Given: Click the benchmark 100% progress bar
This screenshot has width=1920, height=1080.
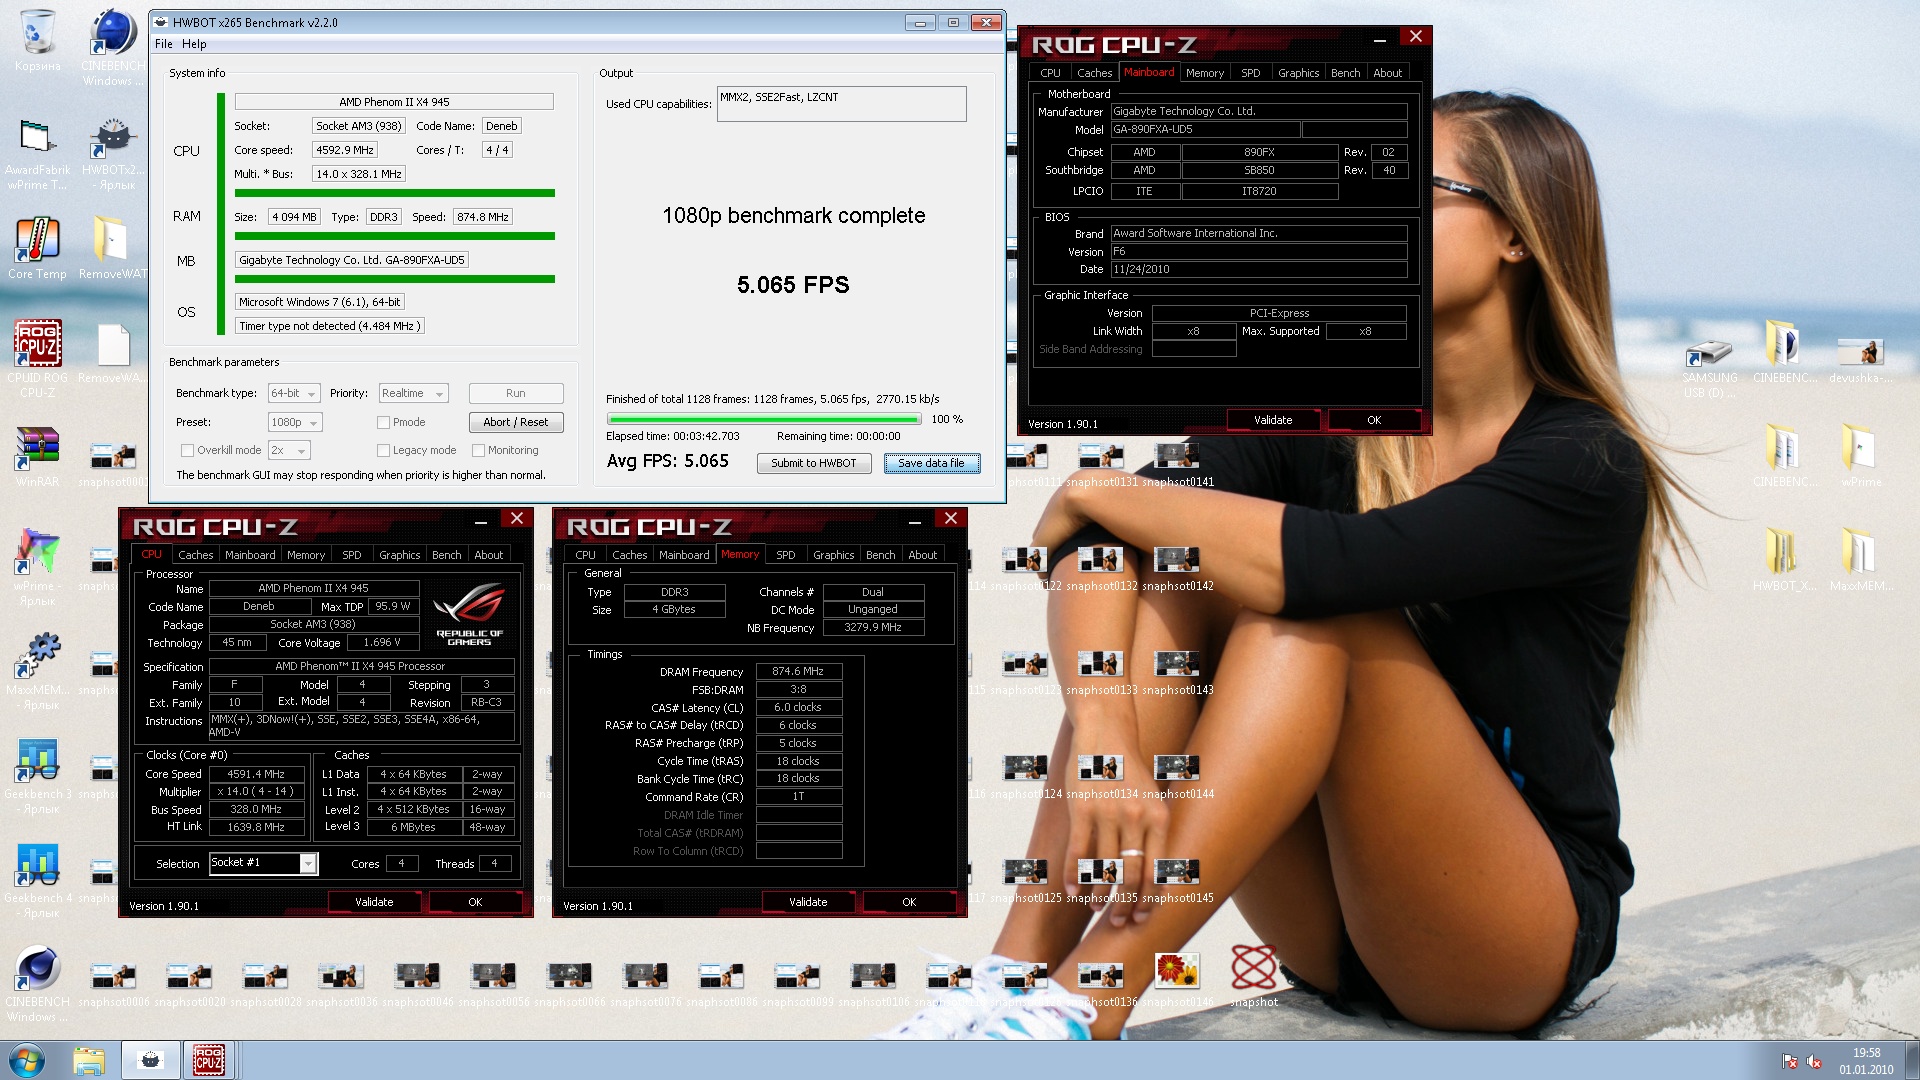Looking at the screenshot, I should pyautogui.click(x=763, y=420).
